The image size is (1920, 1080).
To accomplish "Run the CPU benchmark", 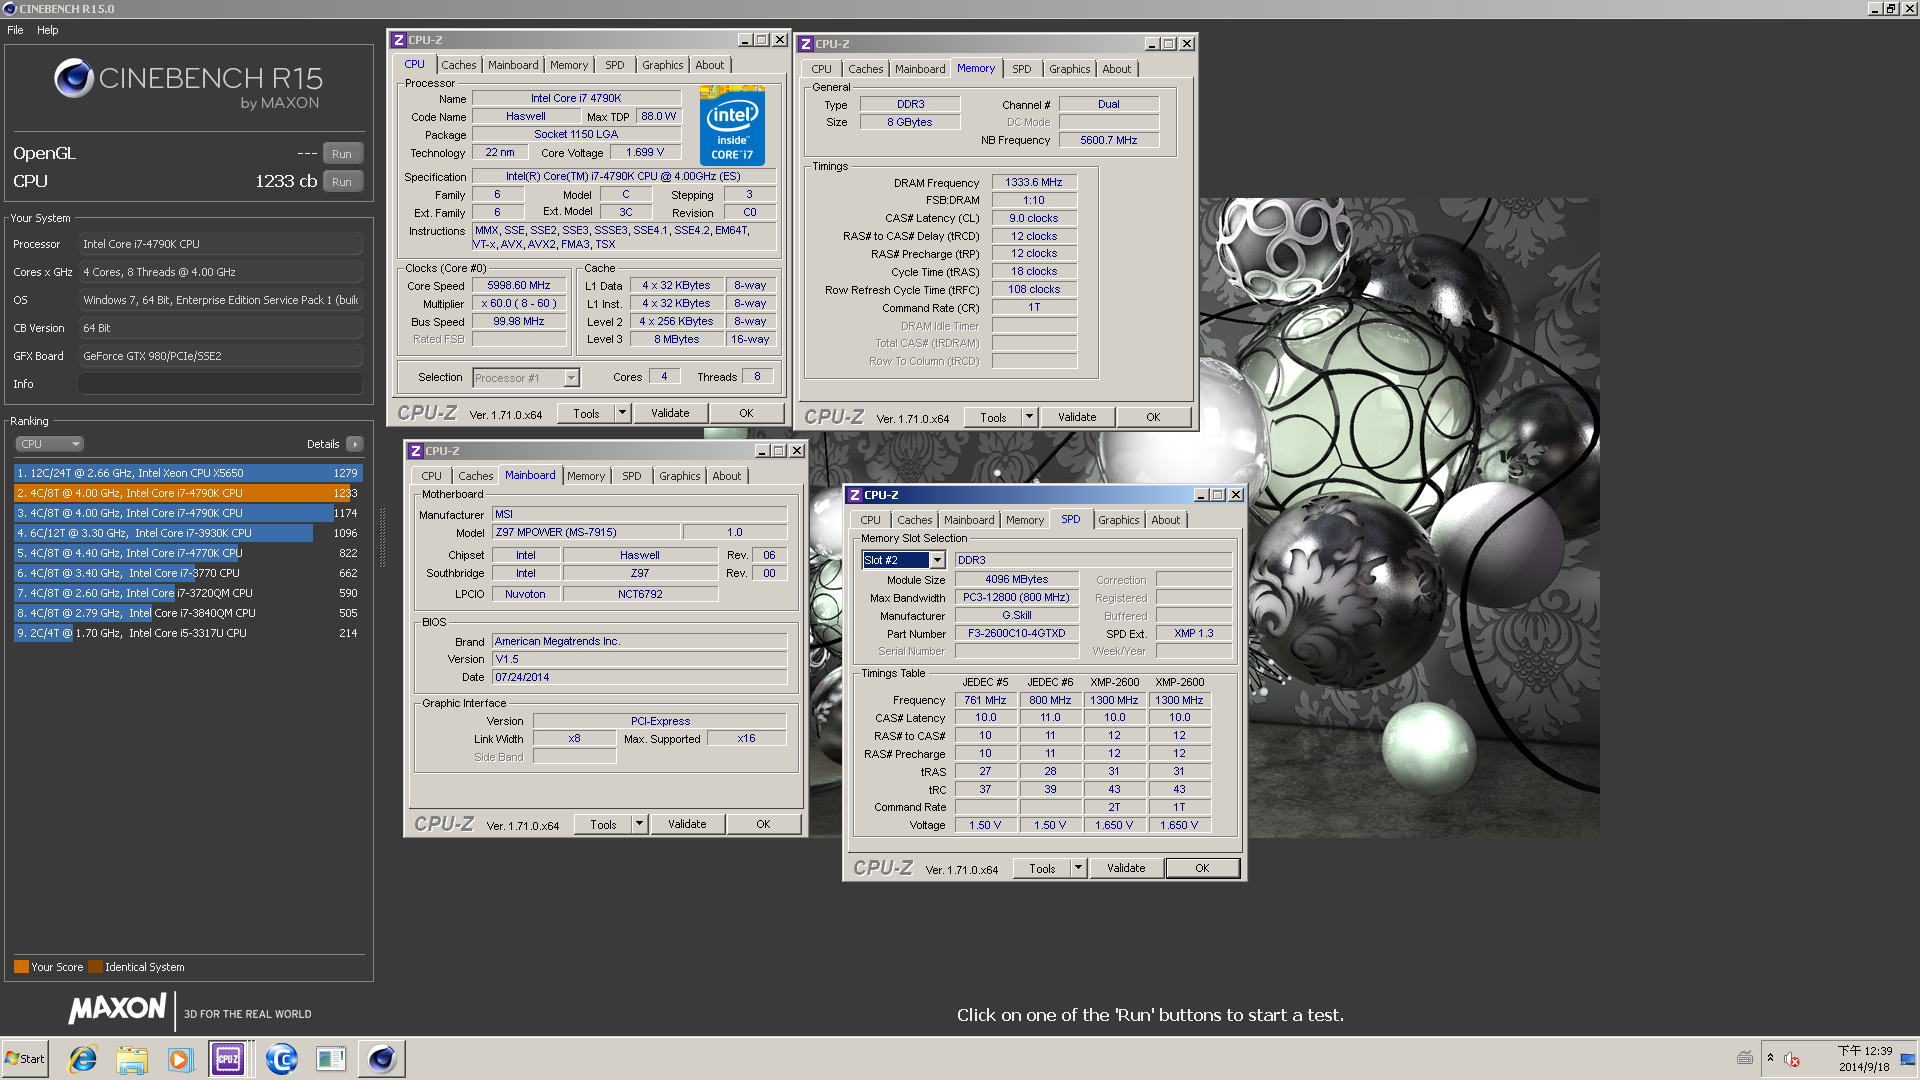I will click(x=342, y=182).
